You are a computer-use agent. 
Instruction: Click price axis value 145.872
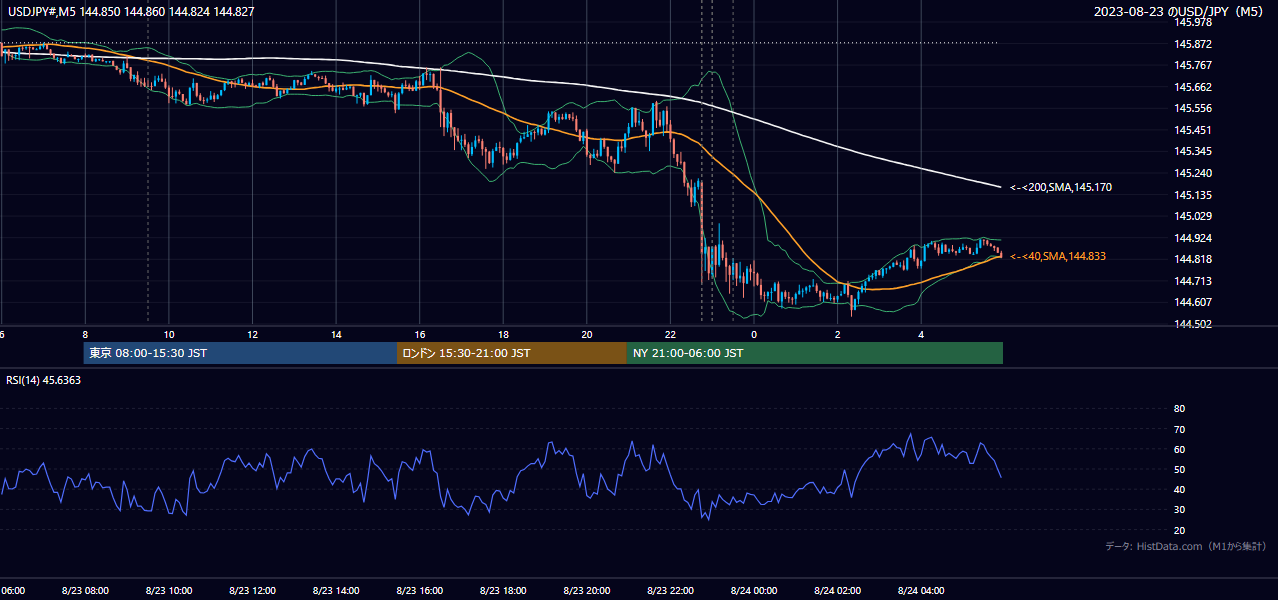click(1192, 44)
